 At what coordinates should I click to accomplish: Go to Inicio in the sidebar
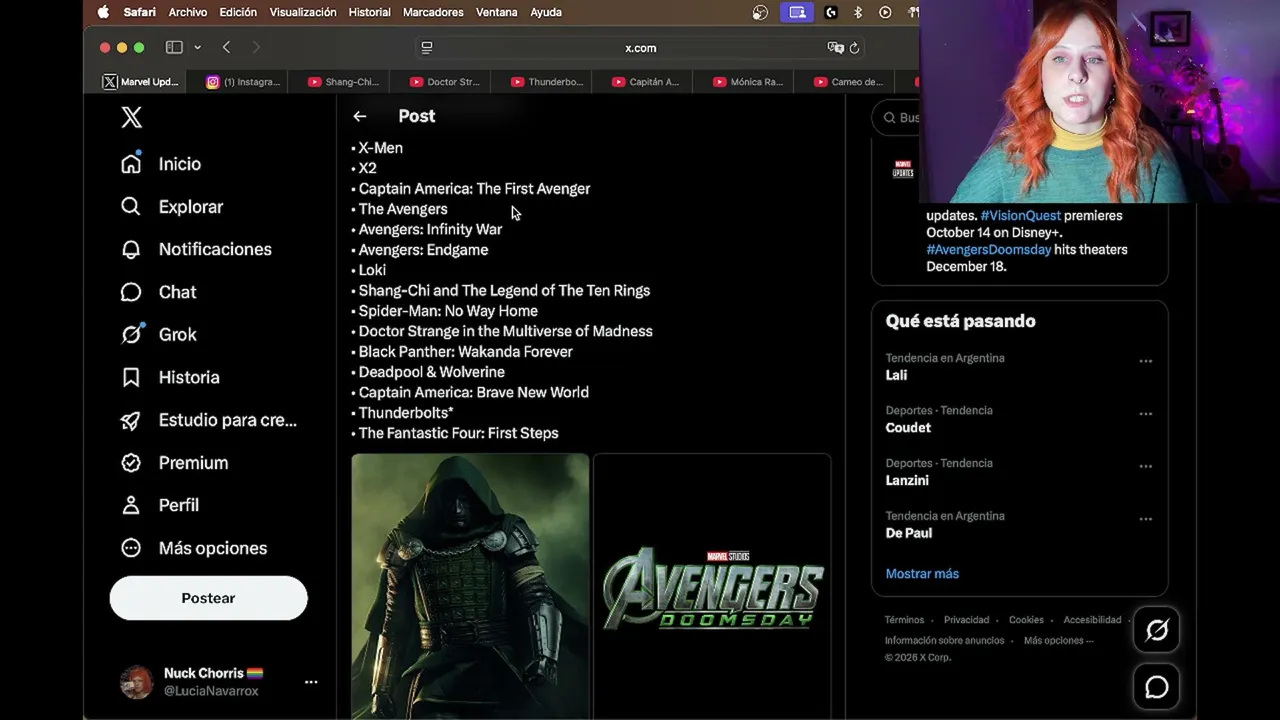161,164
